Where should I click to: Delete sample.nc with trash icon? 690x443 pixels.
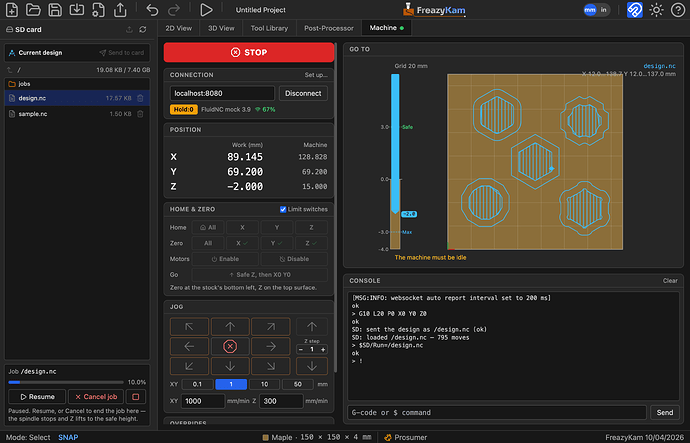click(140, 114)
